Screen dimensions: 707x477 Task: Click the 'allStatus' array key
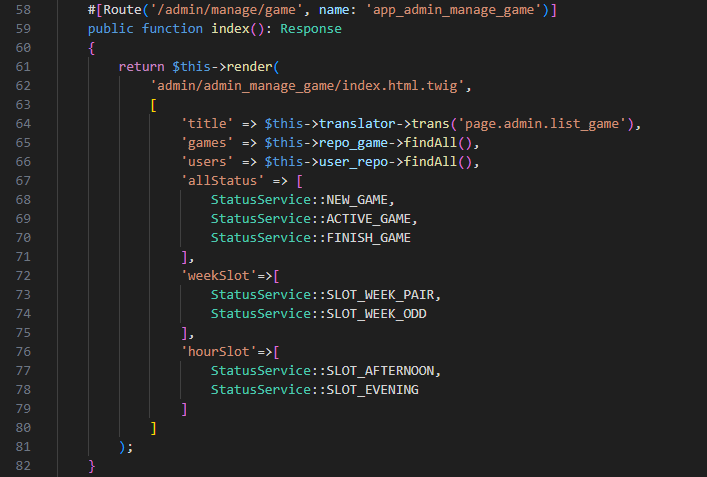pyautogui.click(x=222, y=181)
